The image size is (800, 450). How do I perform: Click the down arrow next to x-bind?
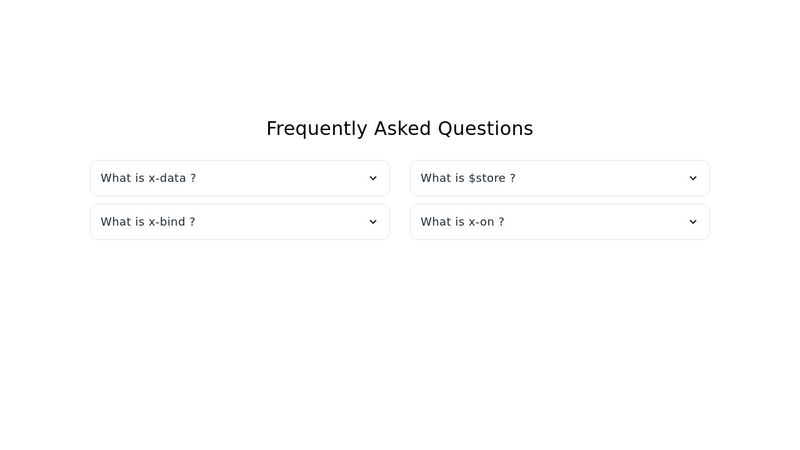point(373,222)
